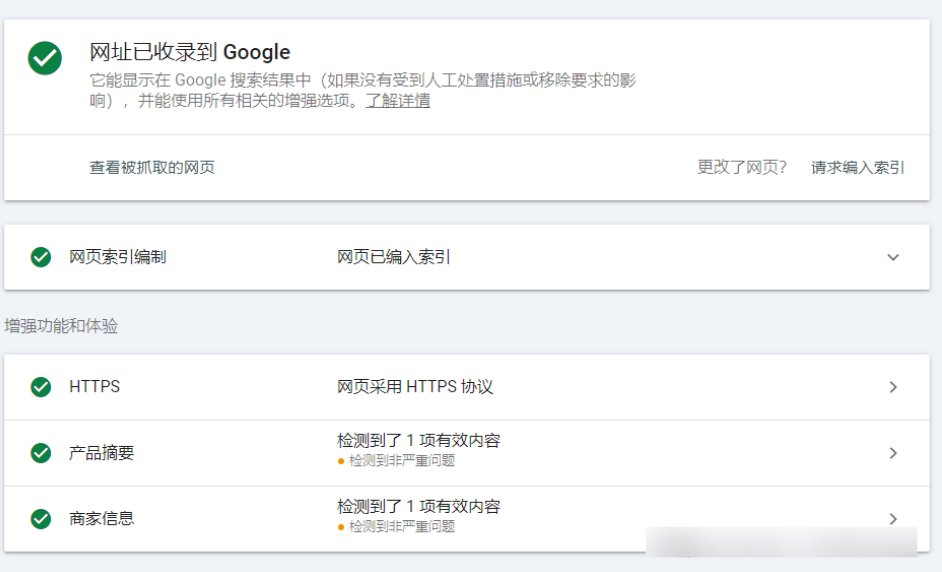Expand the 网页索引编制 section with down chevron
The image size is (942, 572).
pyautogui.click(x=893, y=257)
